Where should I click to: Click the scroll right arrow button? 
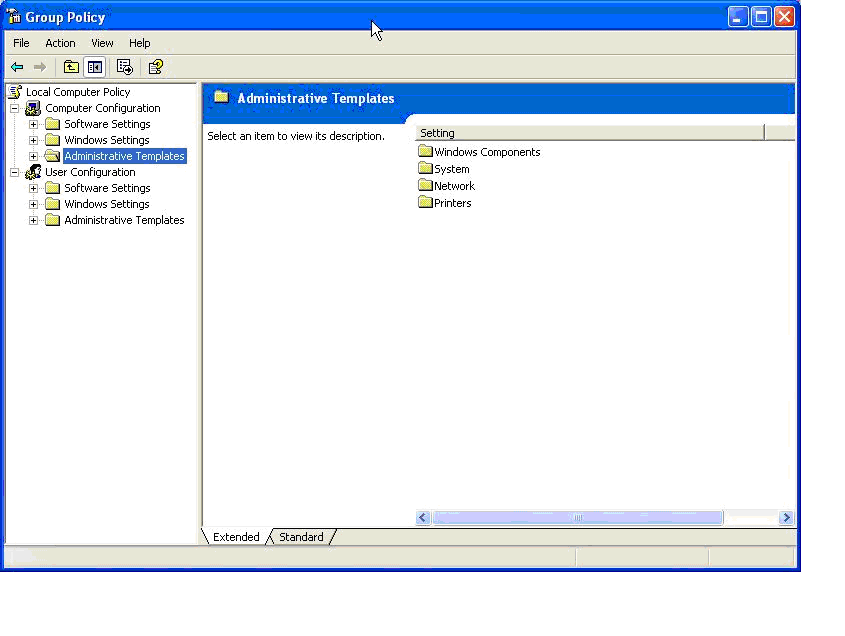pos(786,517)
